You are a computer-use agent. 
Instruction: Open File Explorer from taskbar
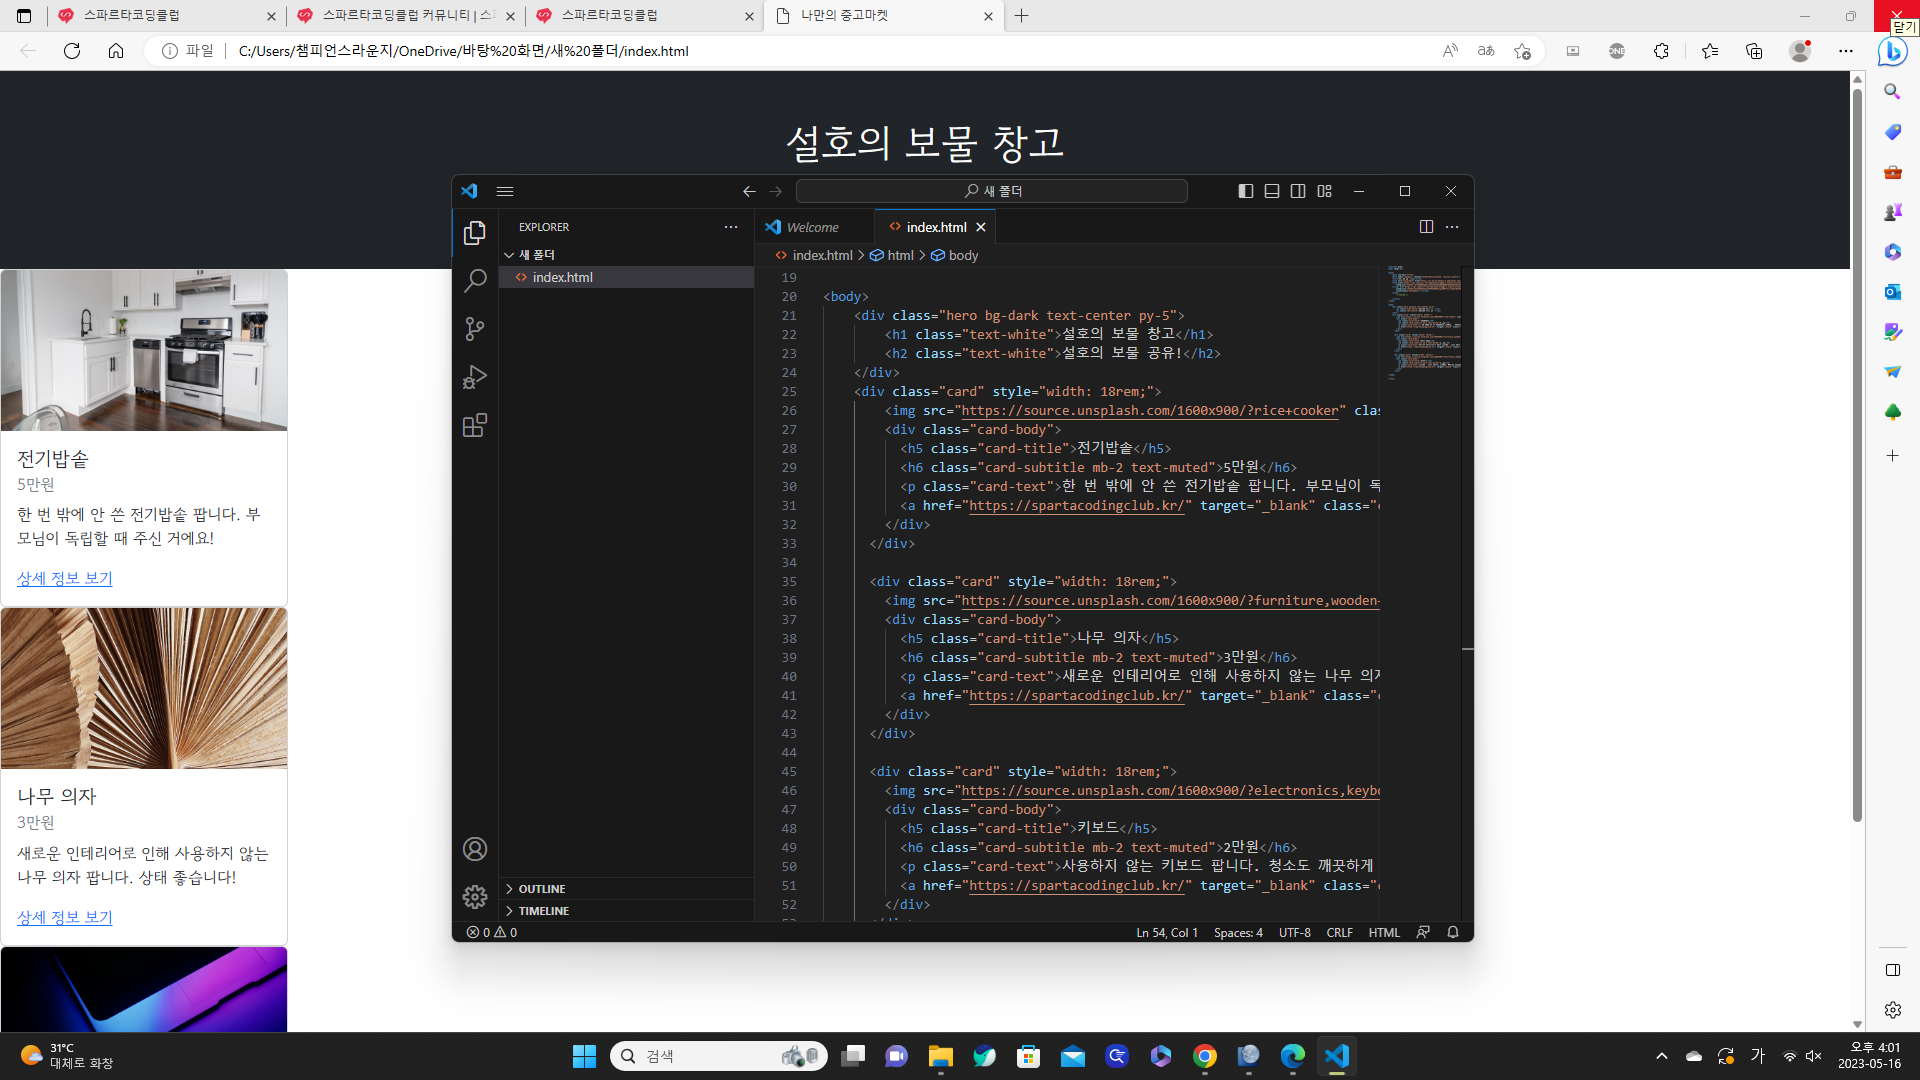pyautogui.click(x=940, y=1056)
